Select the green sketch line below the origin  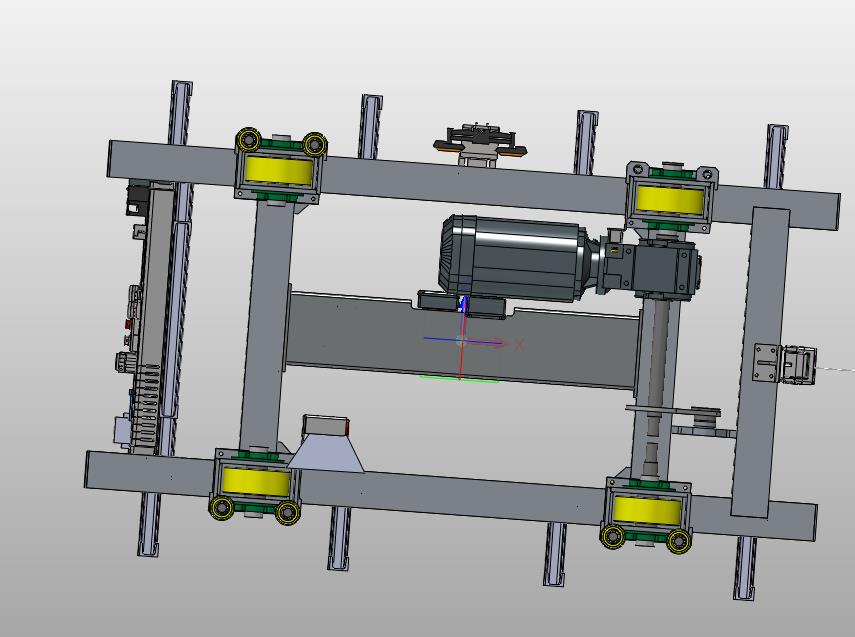[x=459, y=379]
